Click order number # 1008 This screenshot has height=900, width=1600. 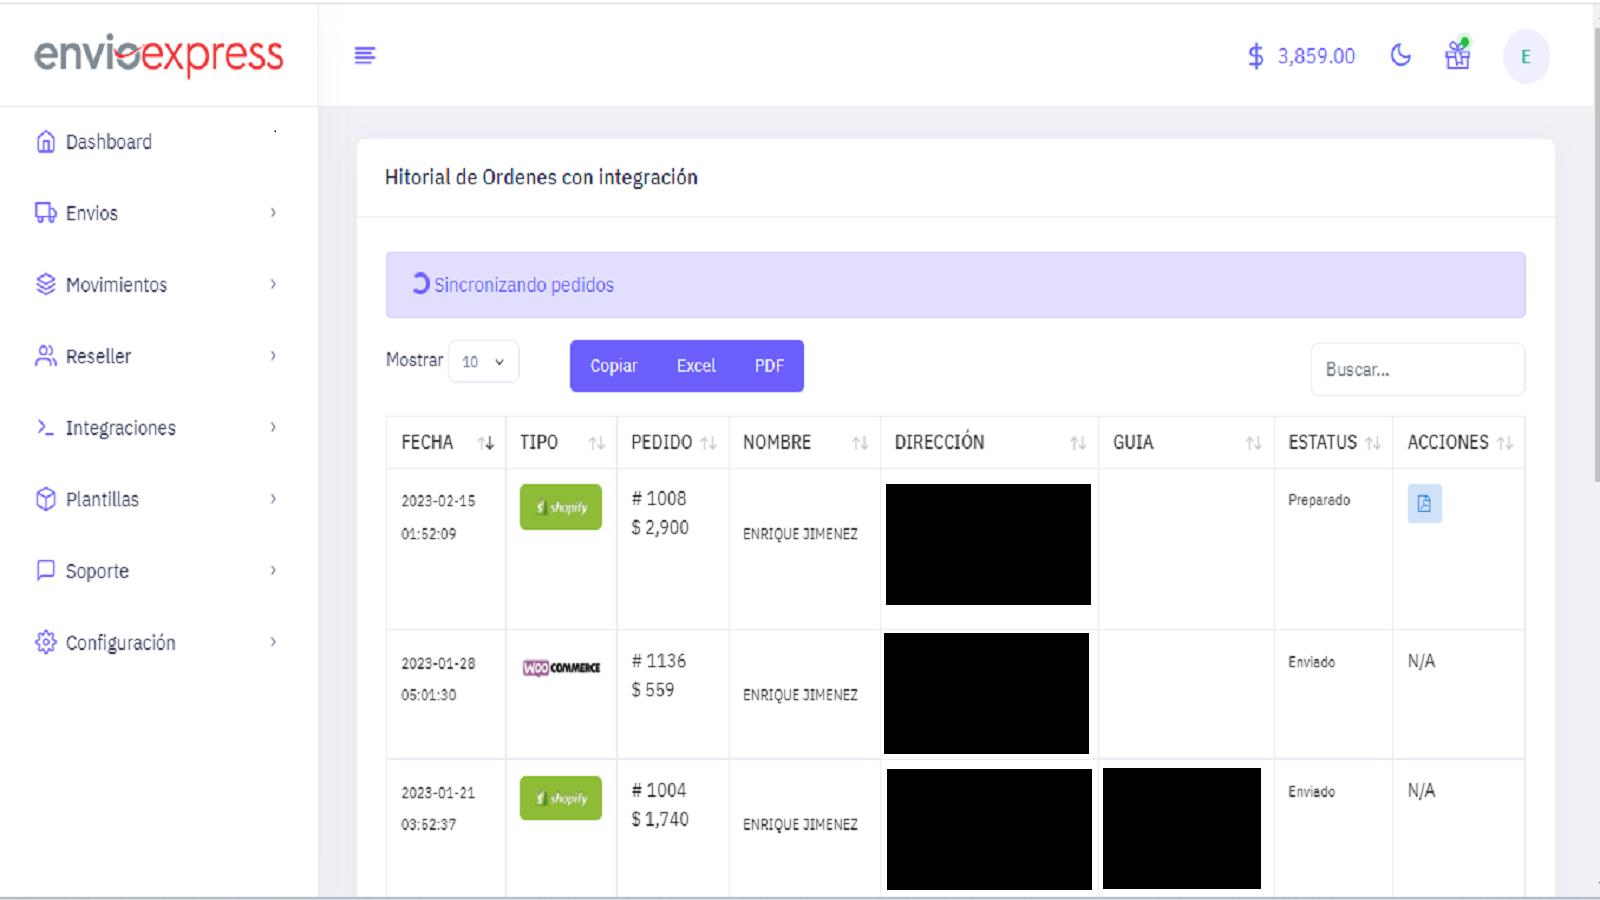tap(659, 498)
